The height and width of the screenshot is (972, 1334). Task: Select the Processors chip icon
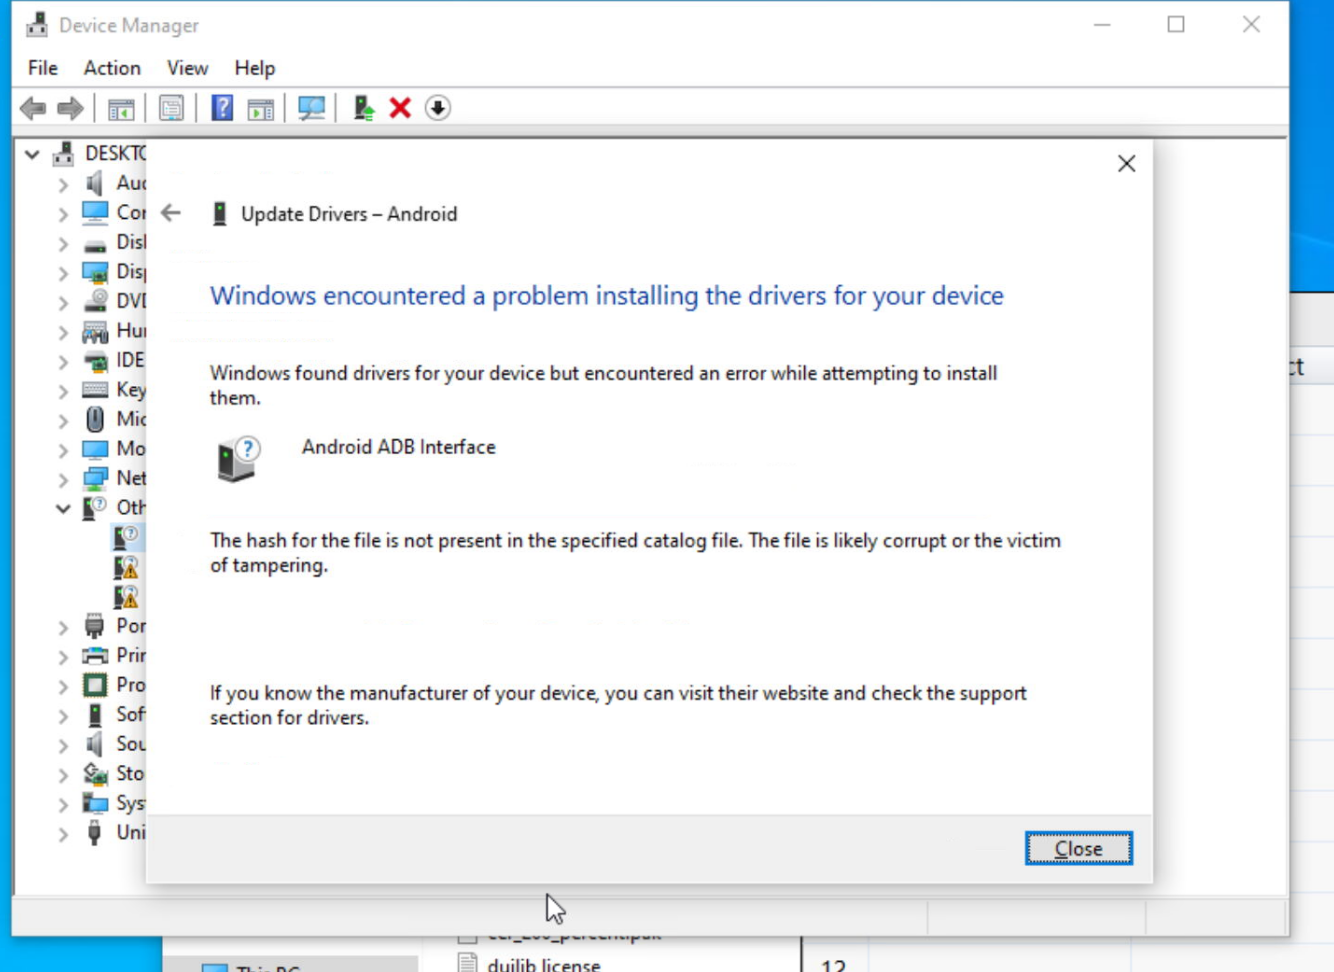click(95, 685)
